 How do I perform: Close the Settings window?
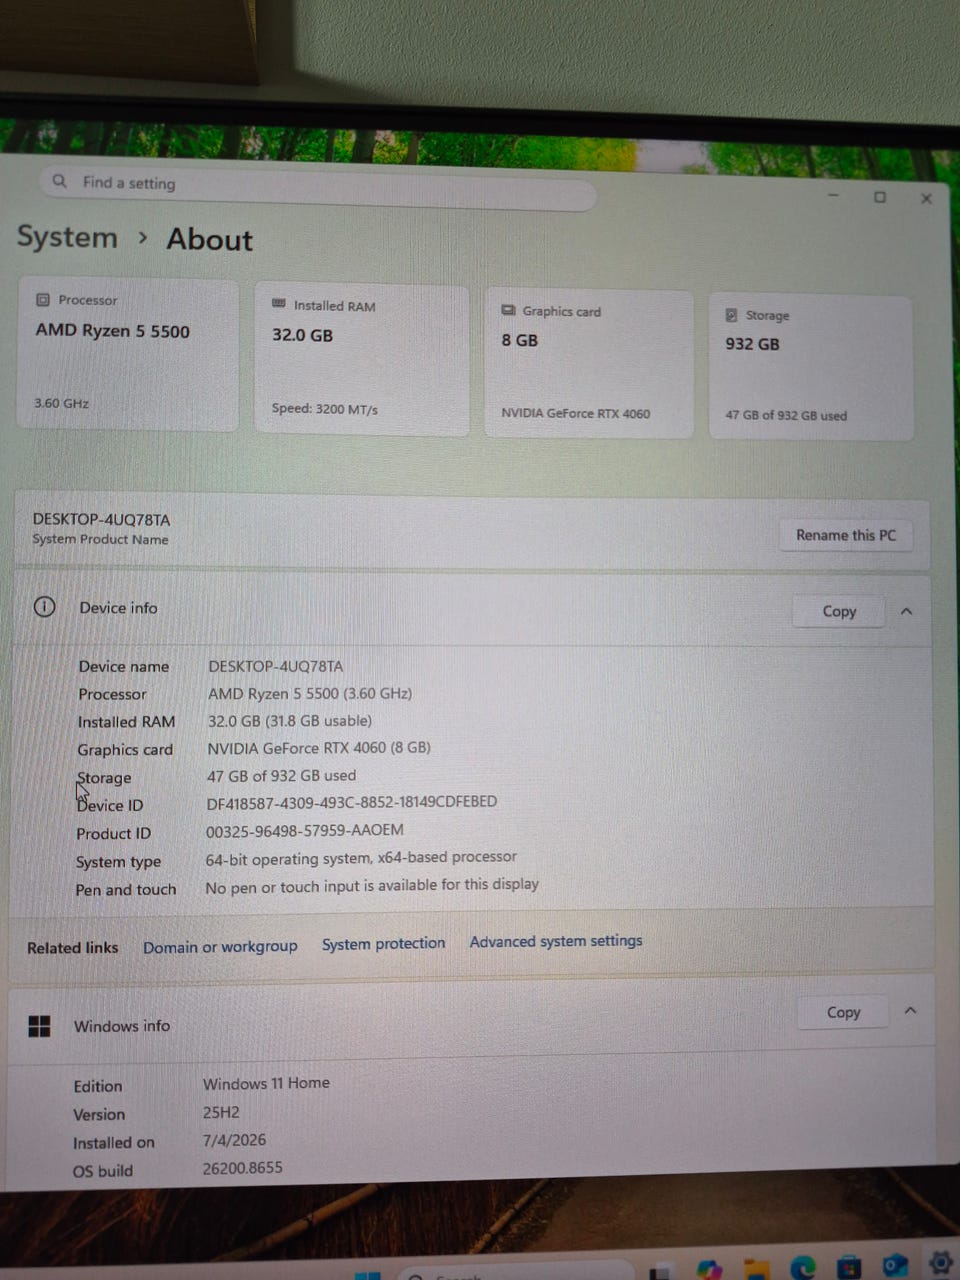tap(926, 198)
